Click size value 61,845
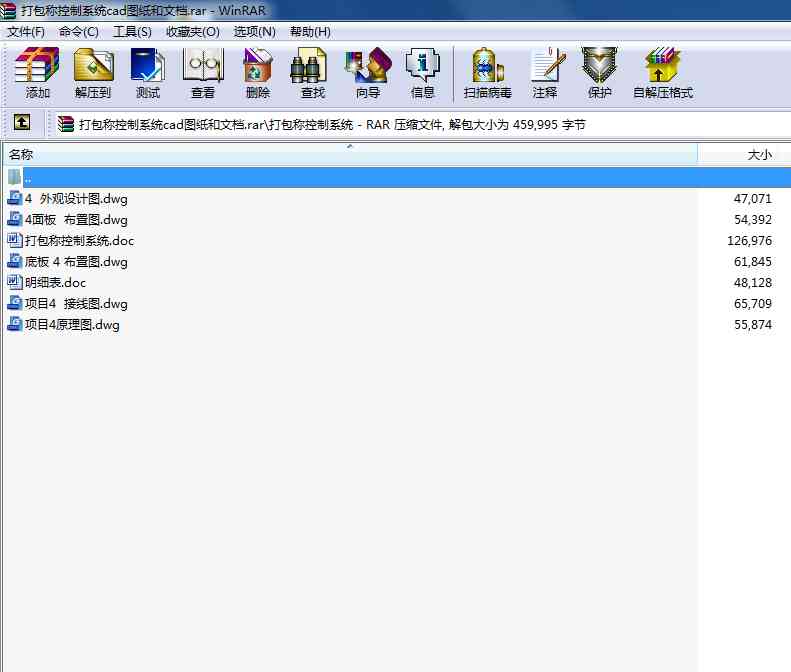This screenshot has width=791, height=672. (753, 261)
